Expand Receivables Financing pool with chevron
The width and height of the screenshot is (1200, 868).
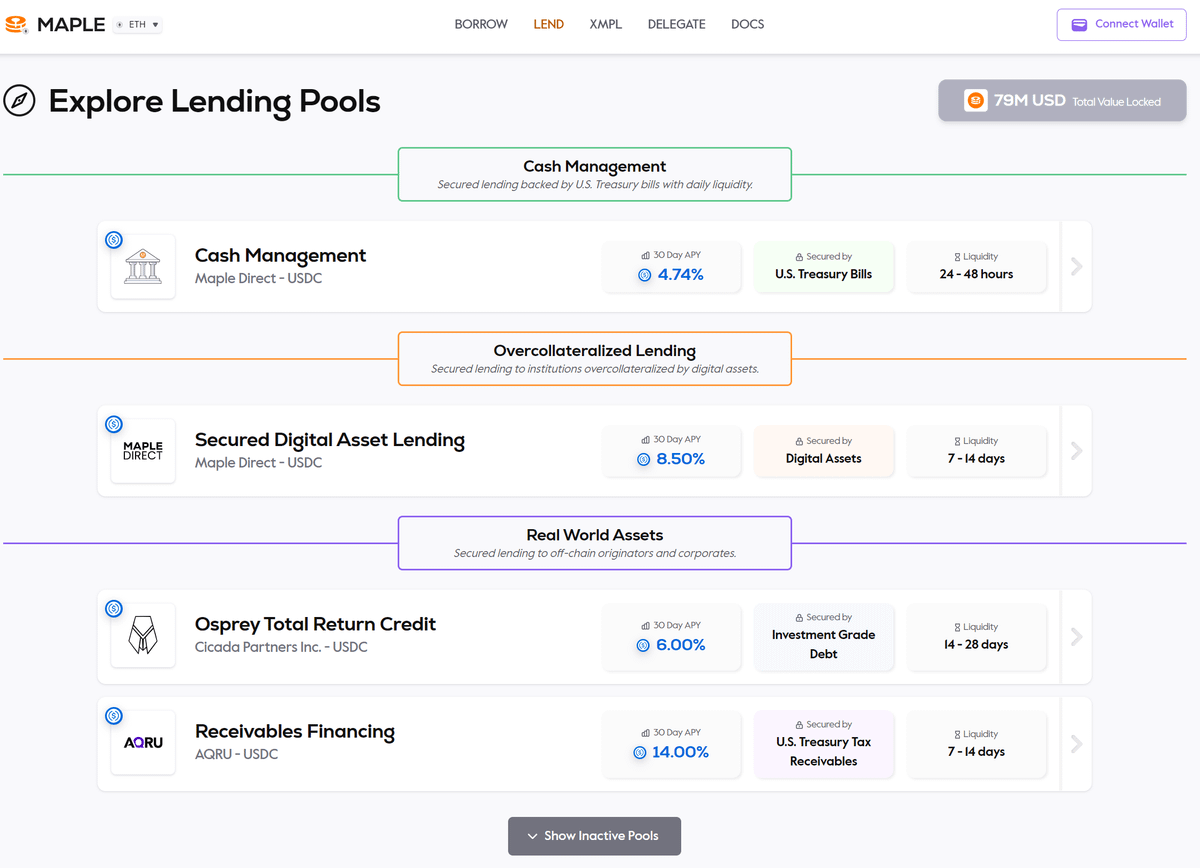pos(1076,743)
